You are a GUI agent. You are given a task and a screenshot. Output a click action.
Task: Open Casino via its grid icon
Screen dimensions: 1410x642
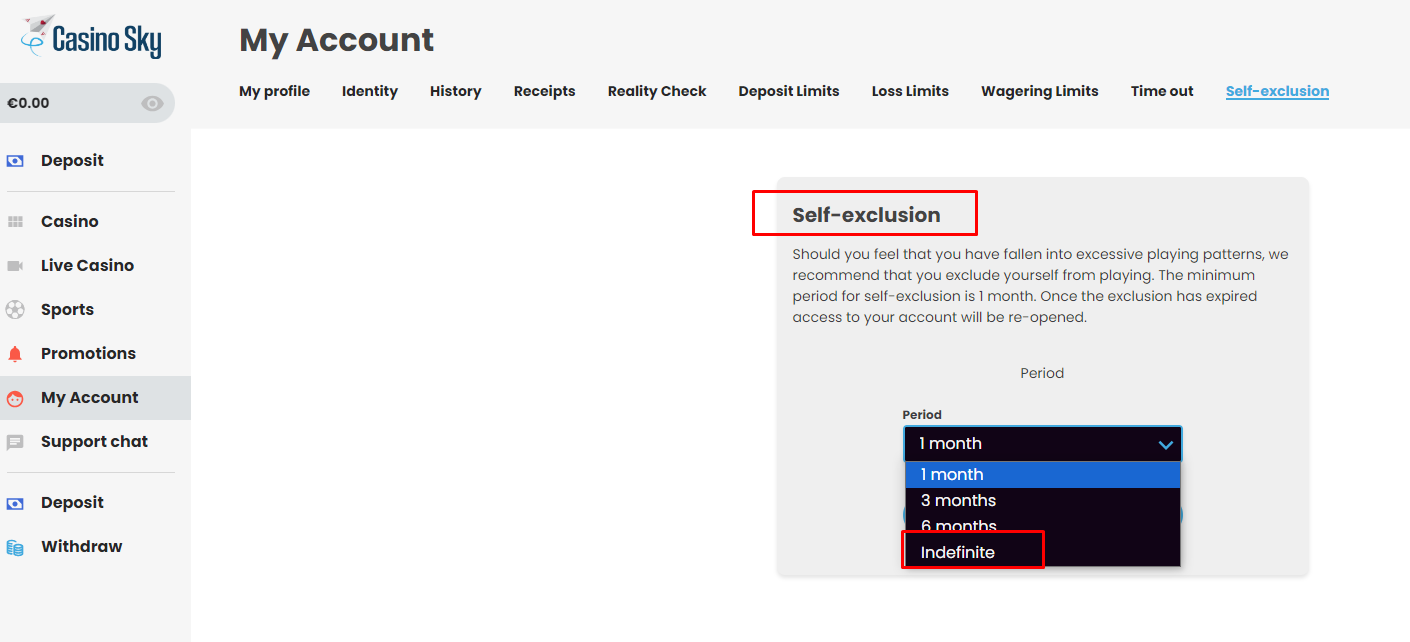coord(15,222)
